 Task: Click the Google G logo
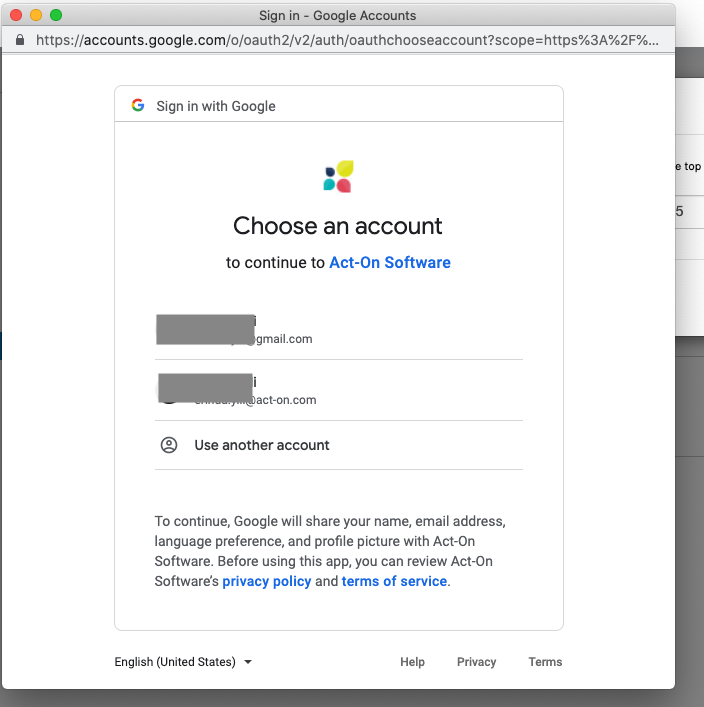(138, 106)
